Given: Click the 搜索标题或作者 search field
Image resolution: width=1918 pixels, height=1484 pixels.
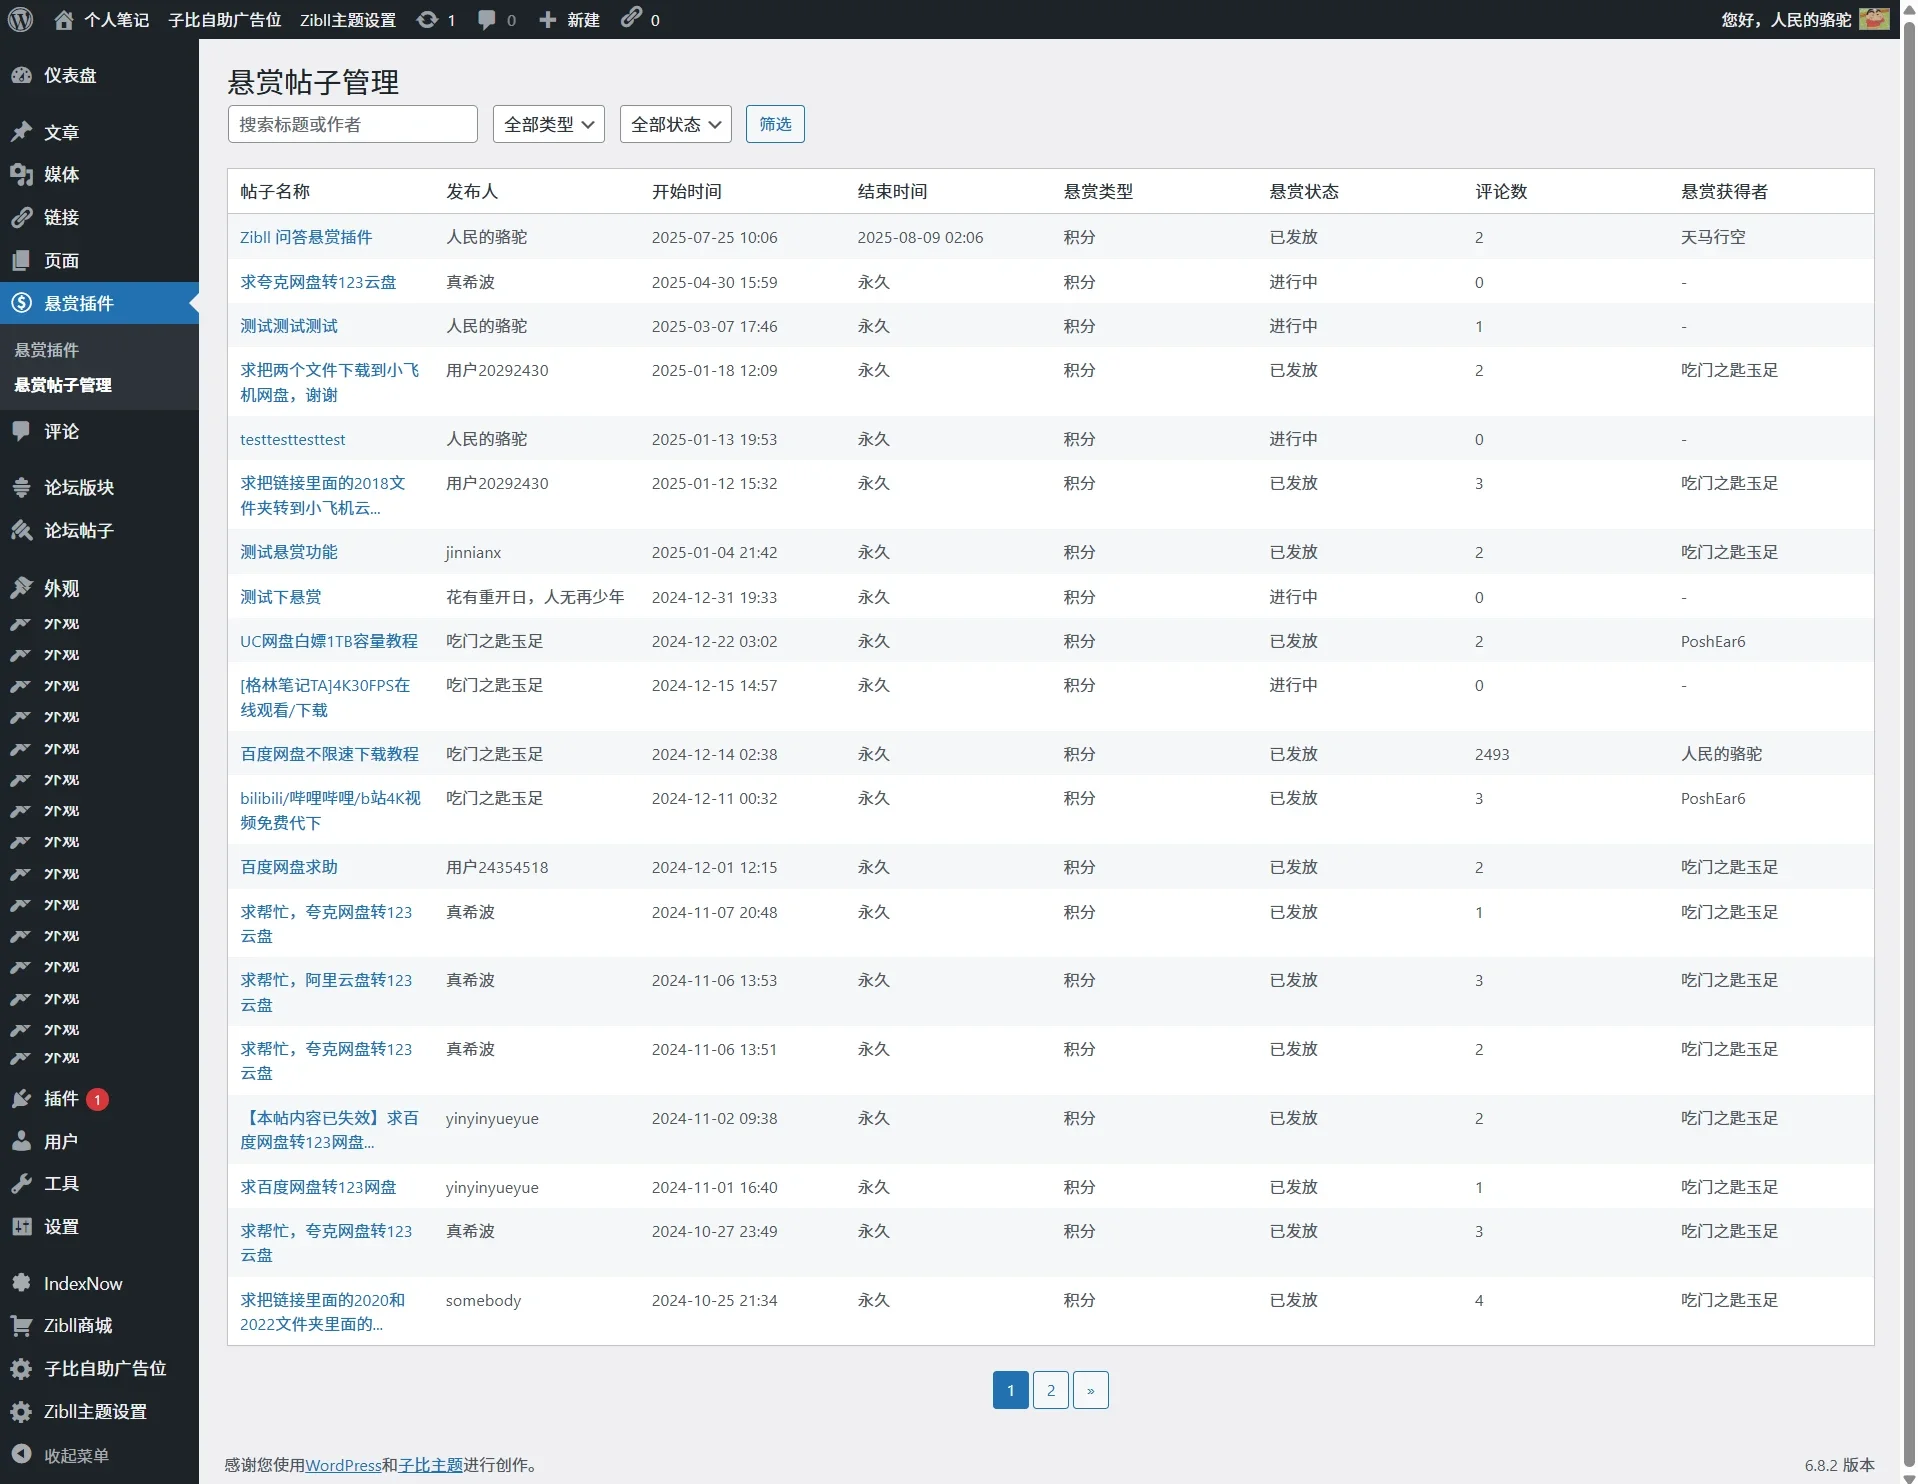Looking at the screenshot, I should pyautogui.click(x=352, y=124).
